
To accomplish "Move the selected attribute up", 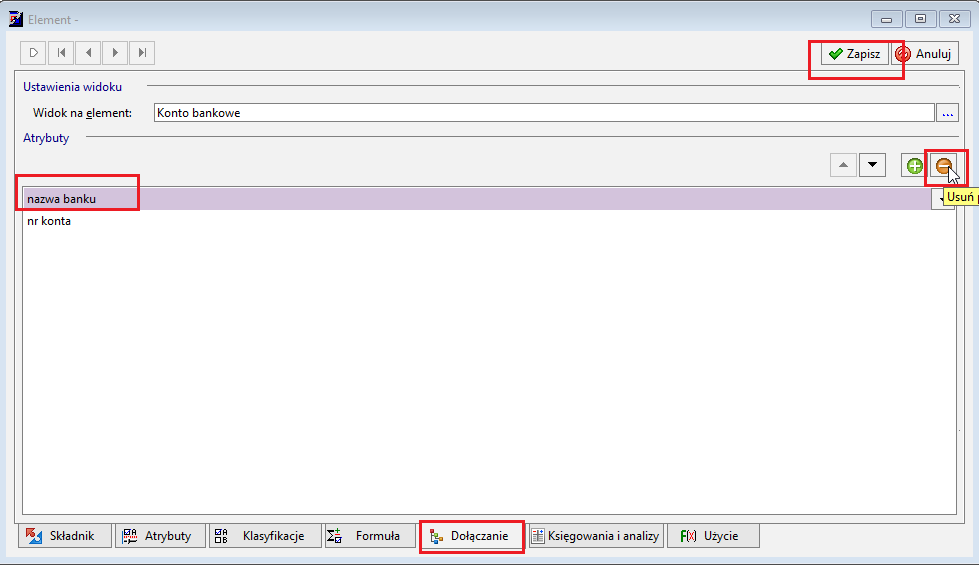I will coord(843,165).
